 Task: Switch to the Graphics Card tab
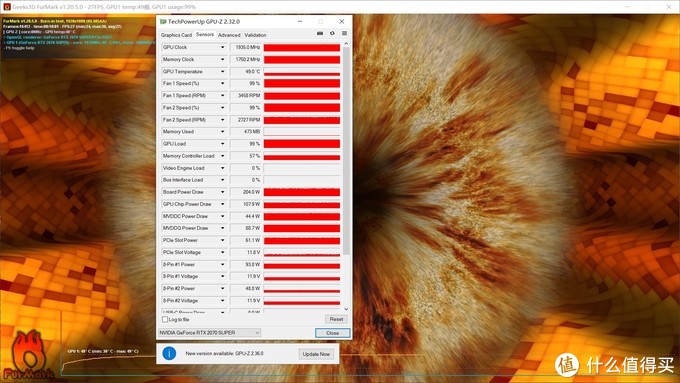tap(176, 35)
